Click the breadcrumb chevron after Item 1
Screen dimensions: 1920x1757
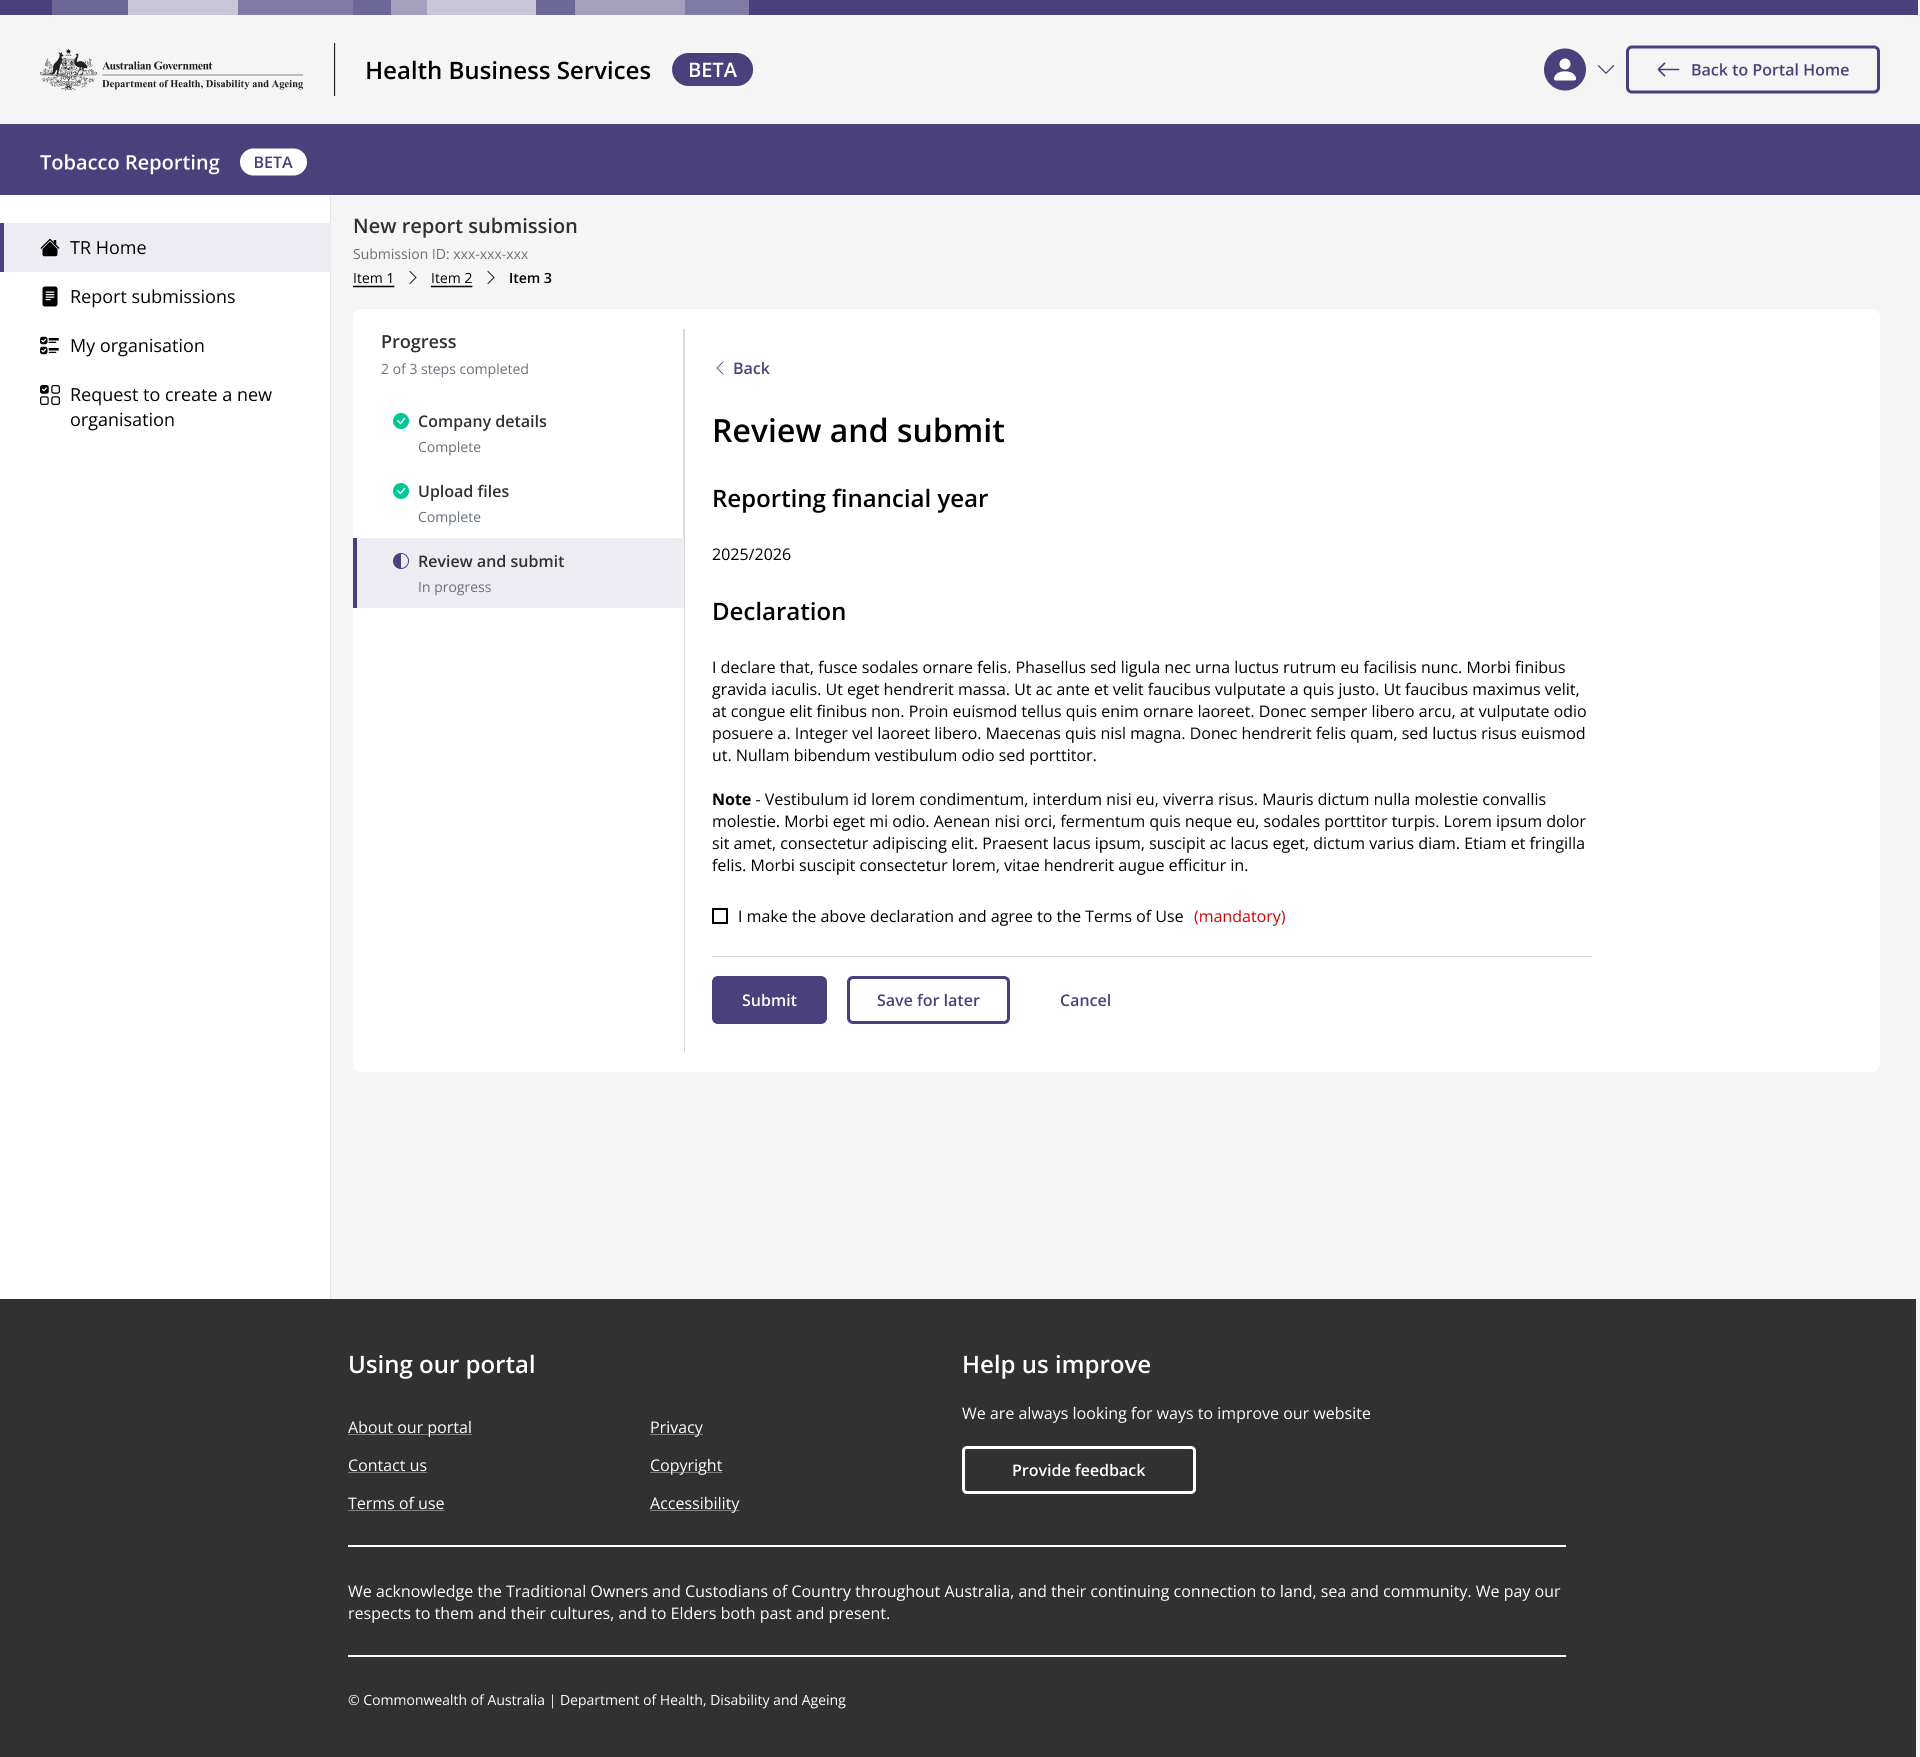coord(412,278)
